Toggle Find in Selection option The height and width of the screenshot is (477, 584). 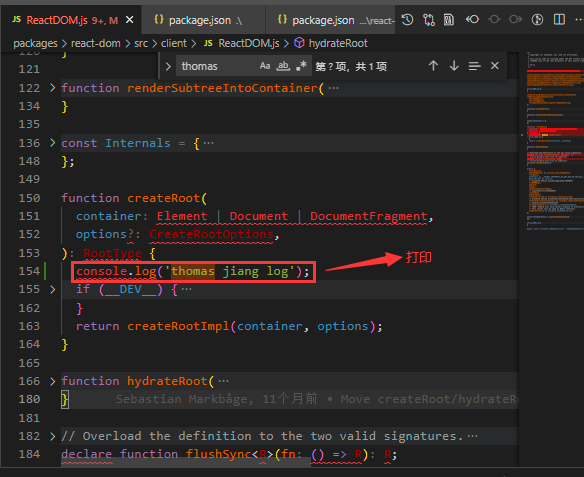click(x=474, y=66)
